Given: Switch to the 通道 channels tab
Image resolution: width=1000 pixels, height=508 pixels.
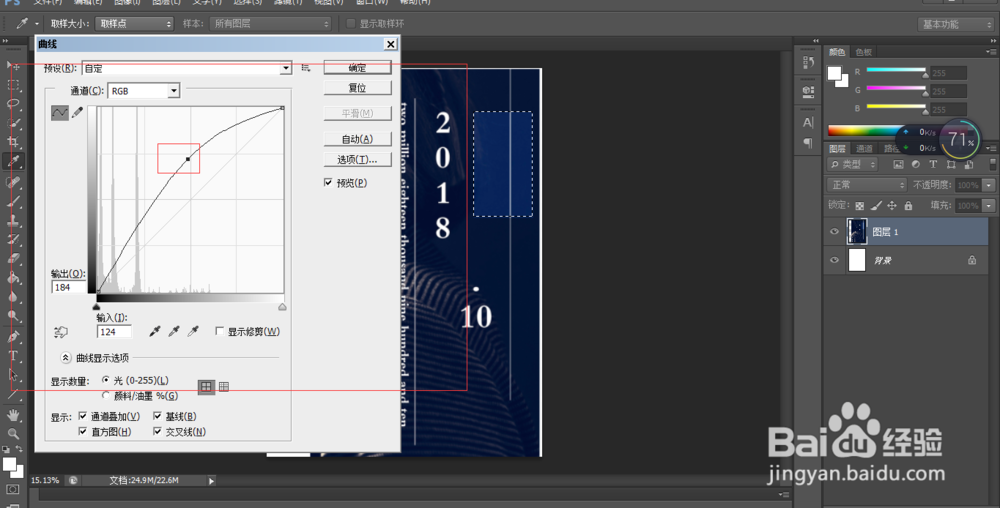Looking at the screenshot, I should click(x=864, y=149).
